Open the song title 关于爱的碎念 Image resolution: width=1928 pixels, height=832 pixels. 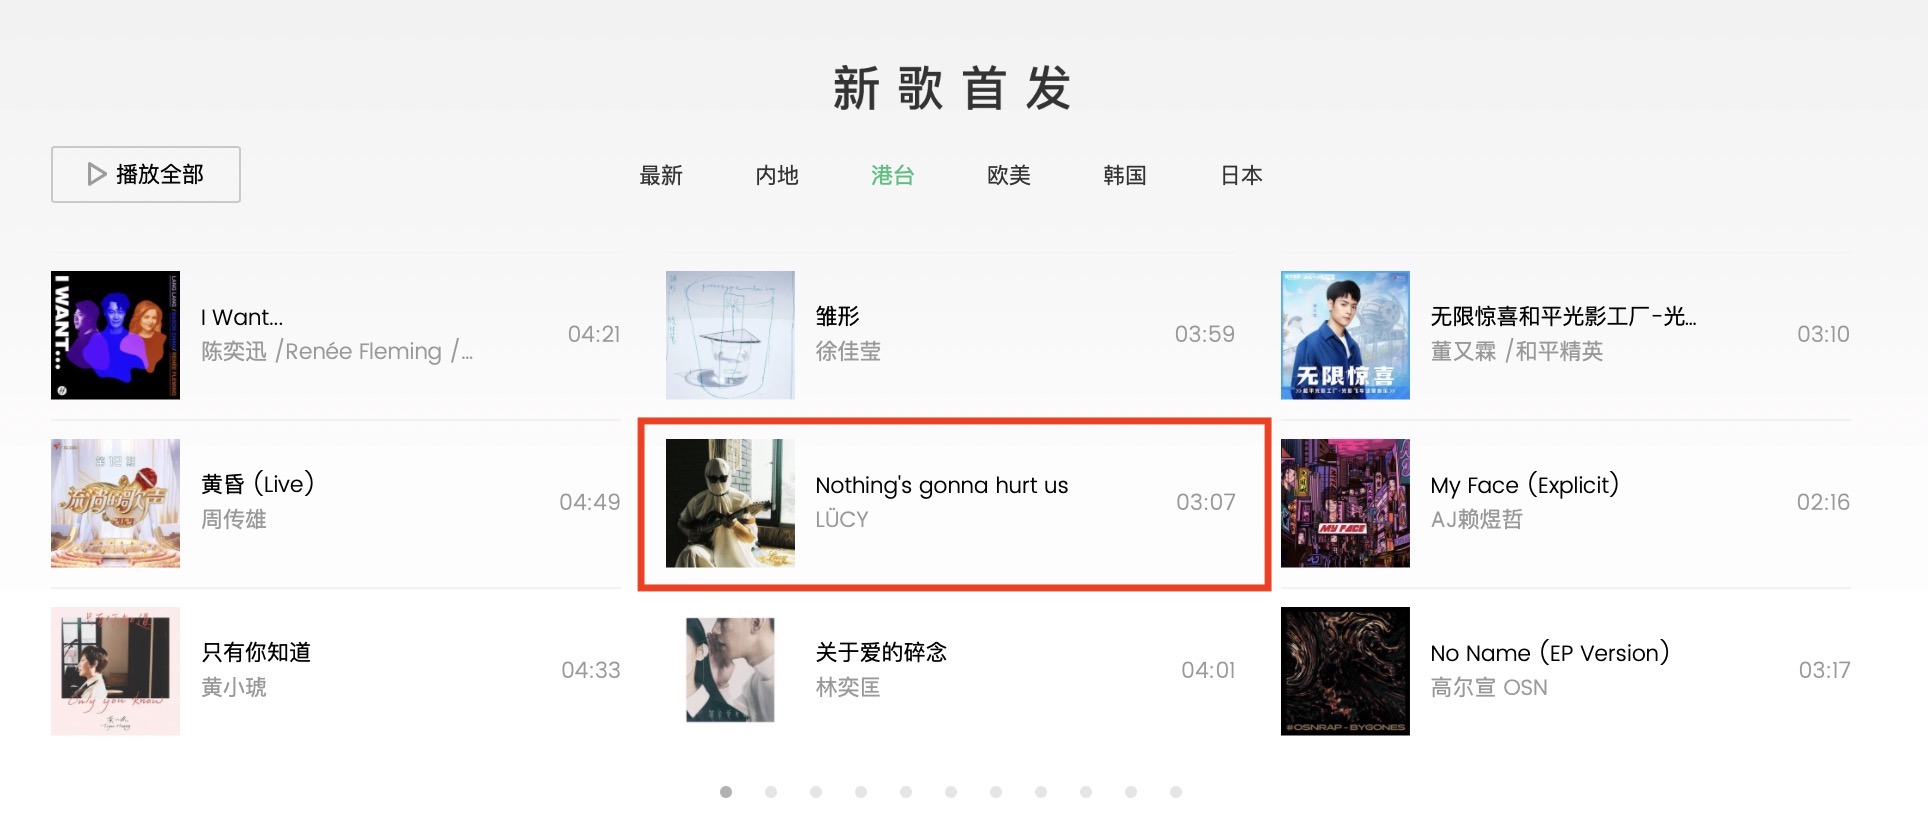tap(881, 653)
